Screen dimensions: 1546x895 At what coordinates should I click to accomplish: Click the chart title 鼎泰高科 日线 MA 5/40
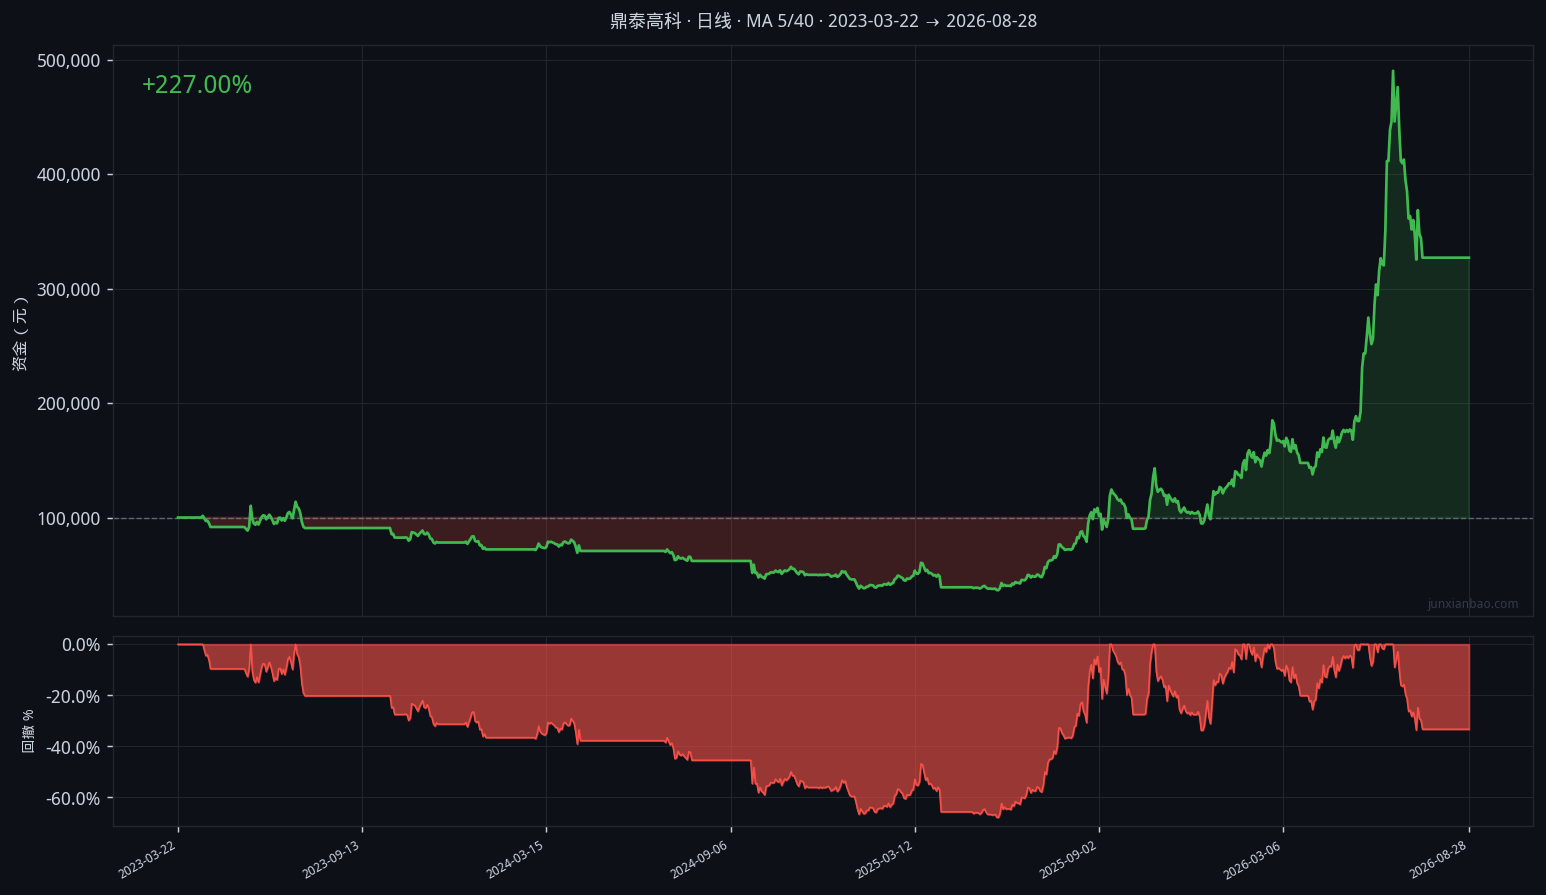point(823,21)
